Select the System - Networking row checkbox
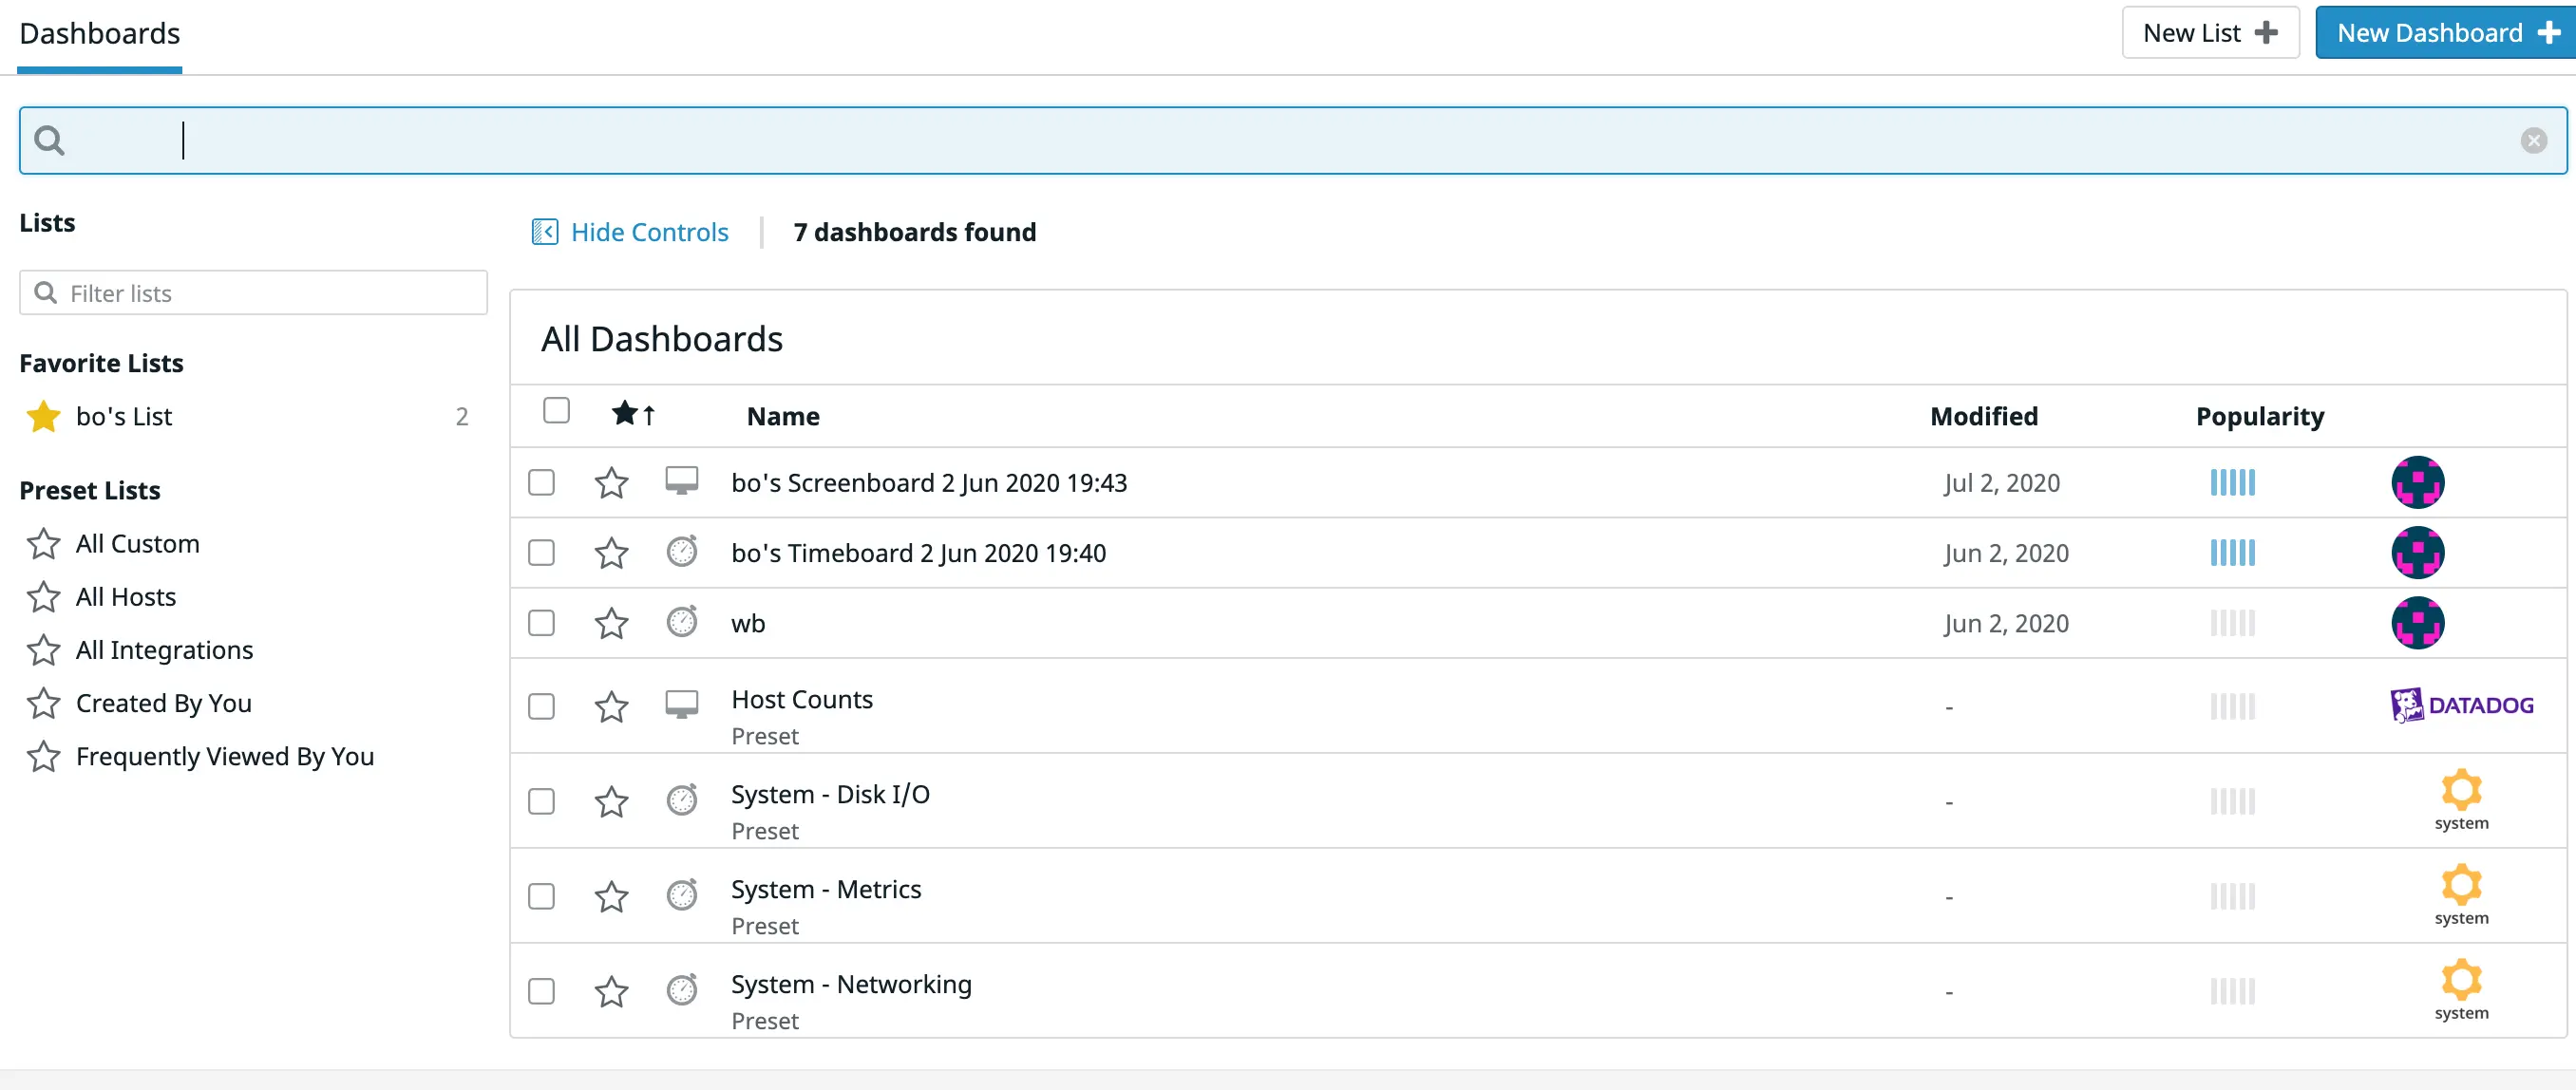The height and width of the screenshot is (1090, 2576). 541,991
